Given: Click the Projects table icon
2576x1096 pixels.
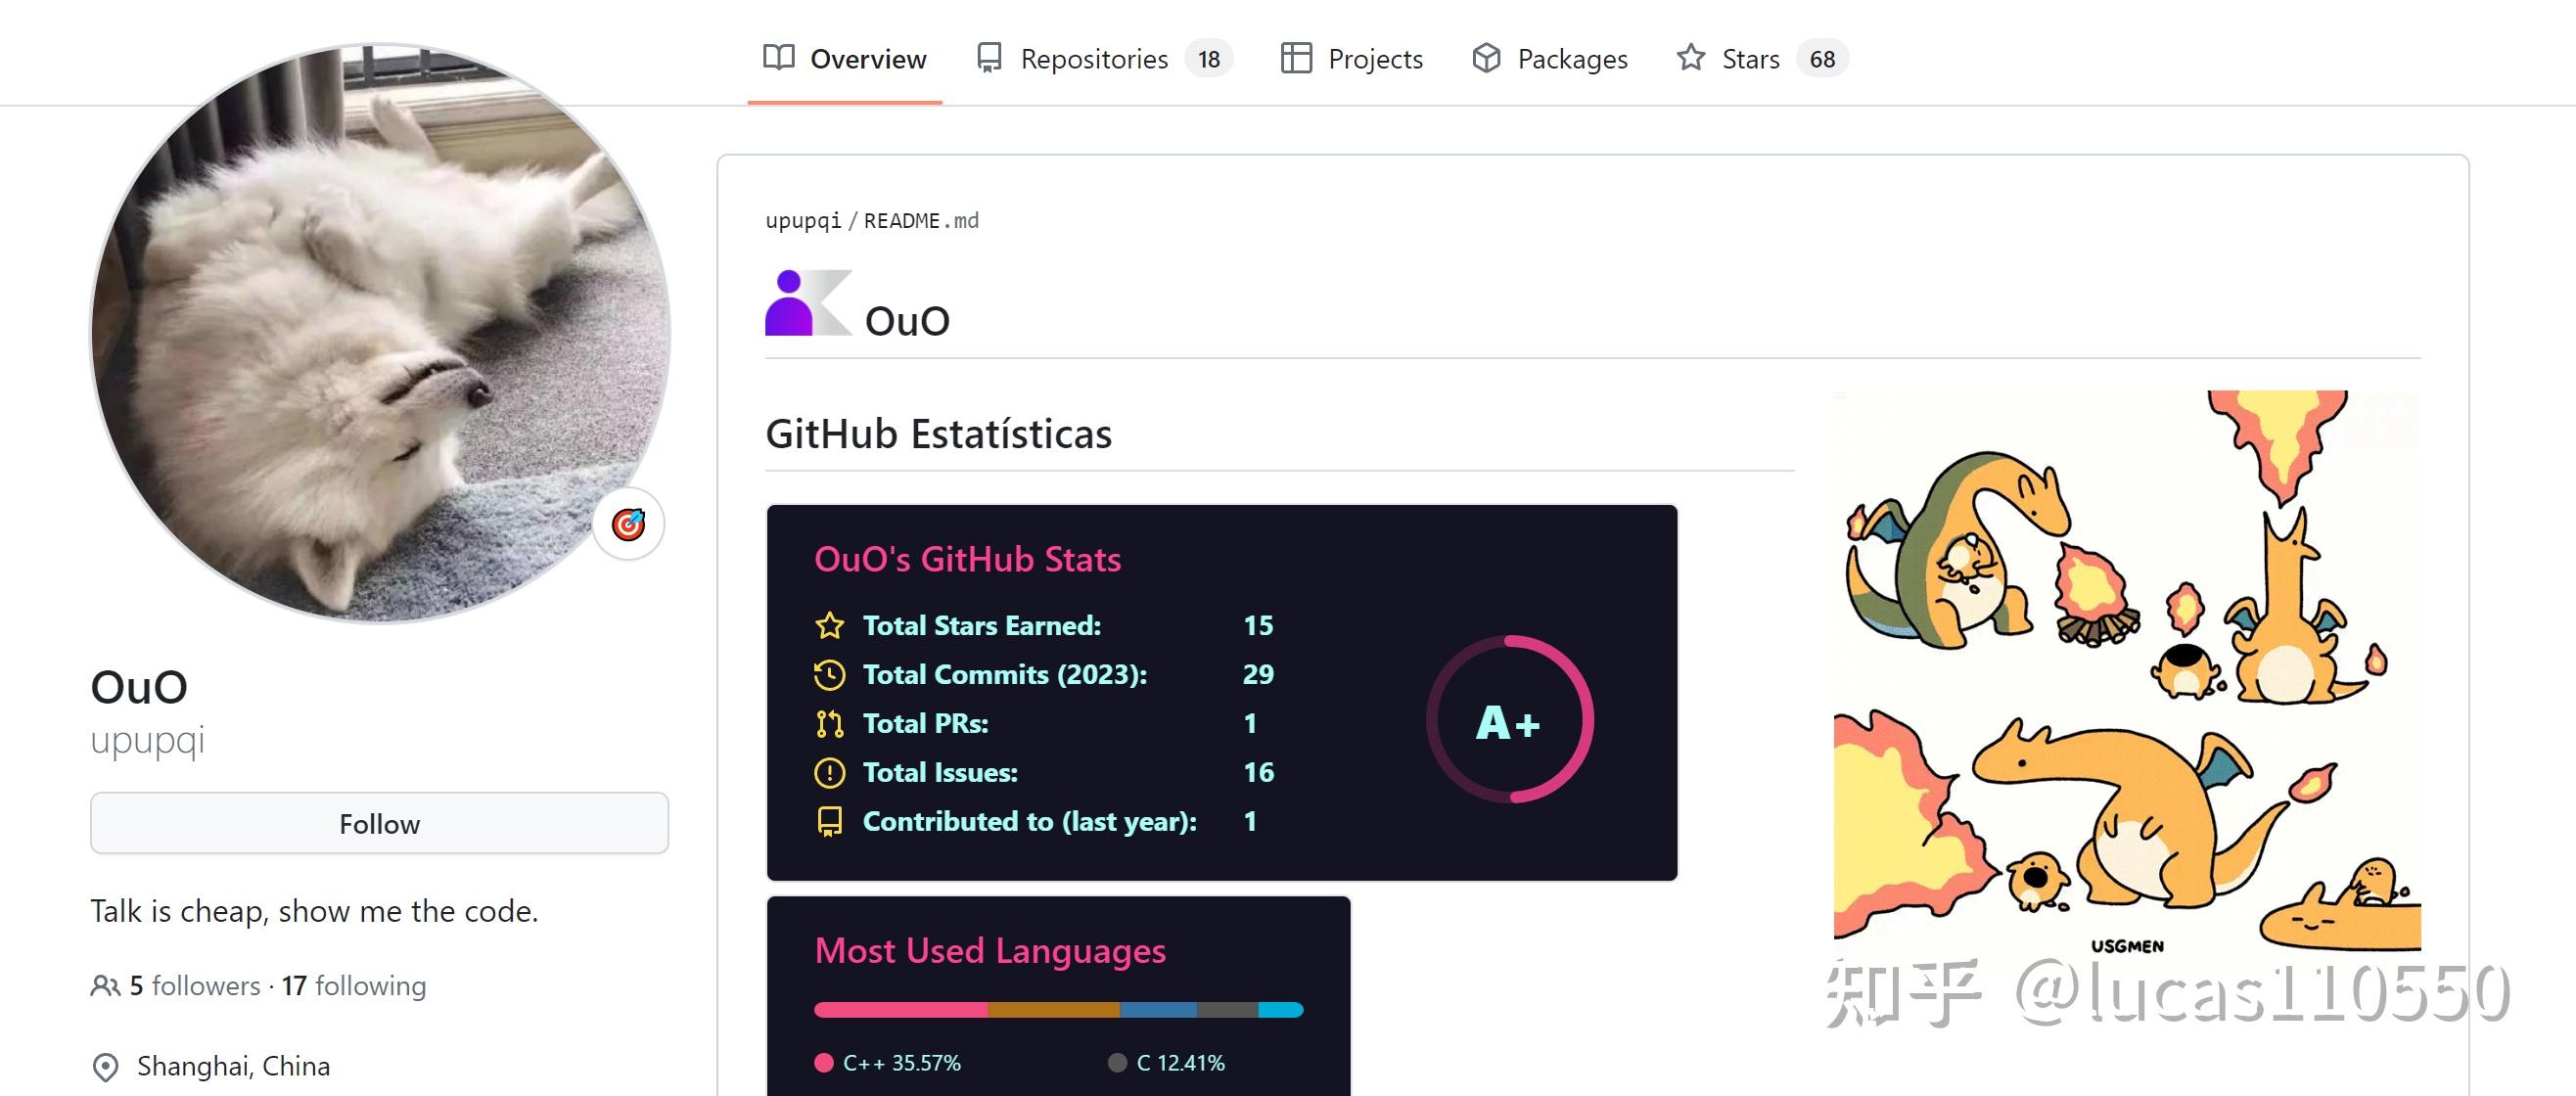Looking at the screenshot, I should pyautogui.click(x=1296, y=58).
